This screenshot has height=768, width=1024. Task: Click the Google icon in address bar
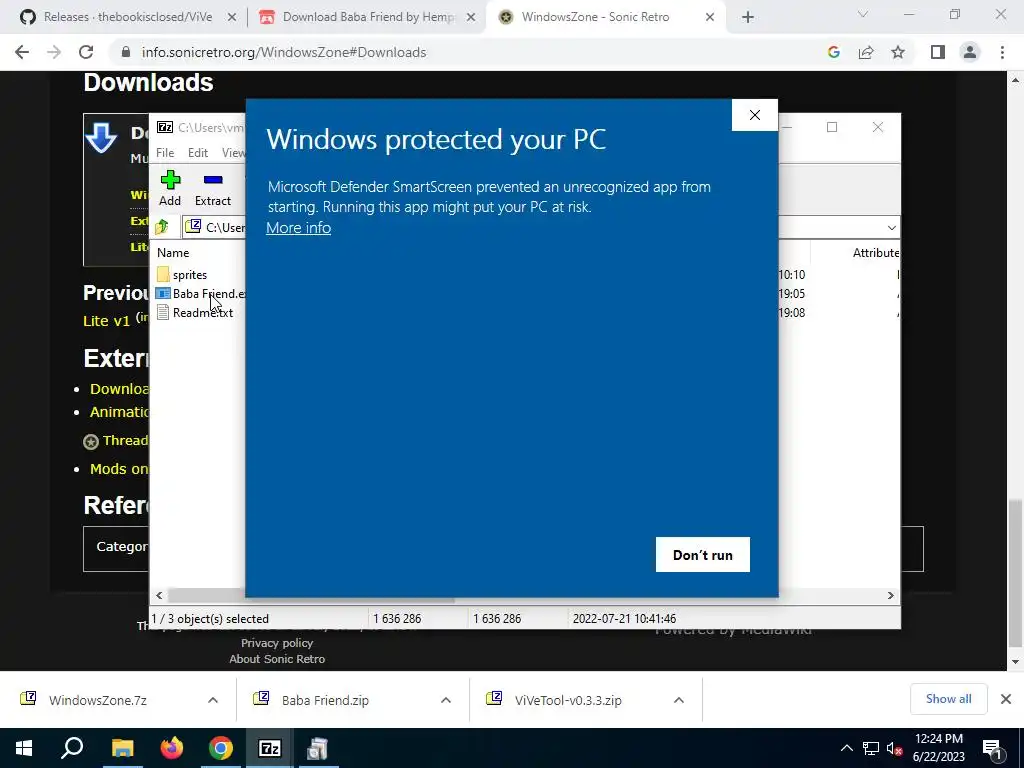833,52
